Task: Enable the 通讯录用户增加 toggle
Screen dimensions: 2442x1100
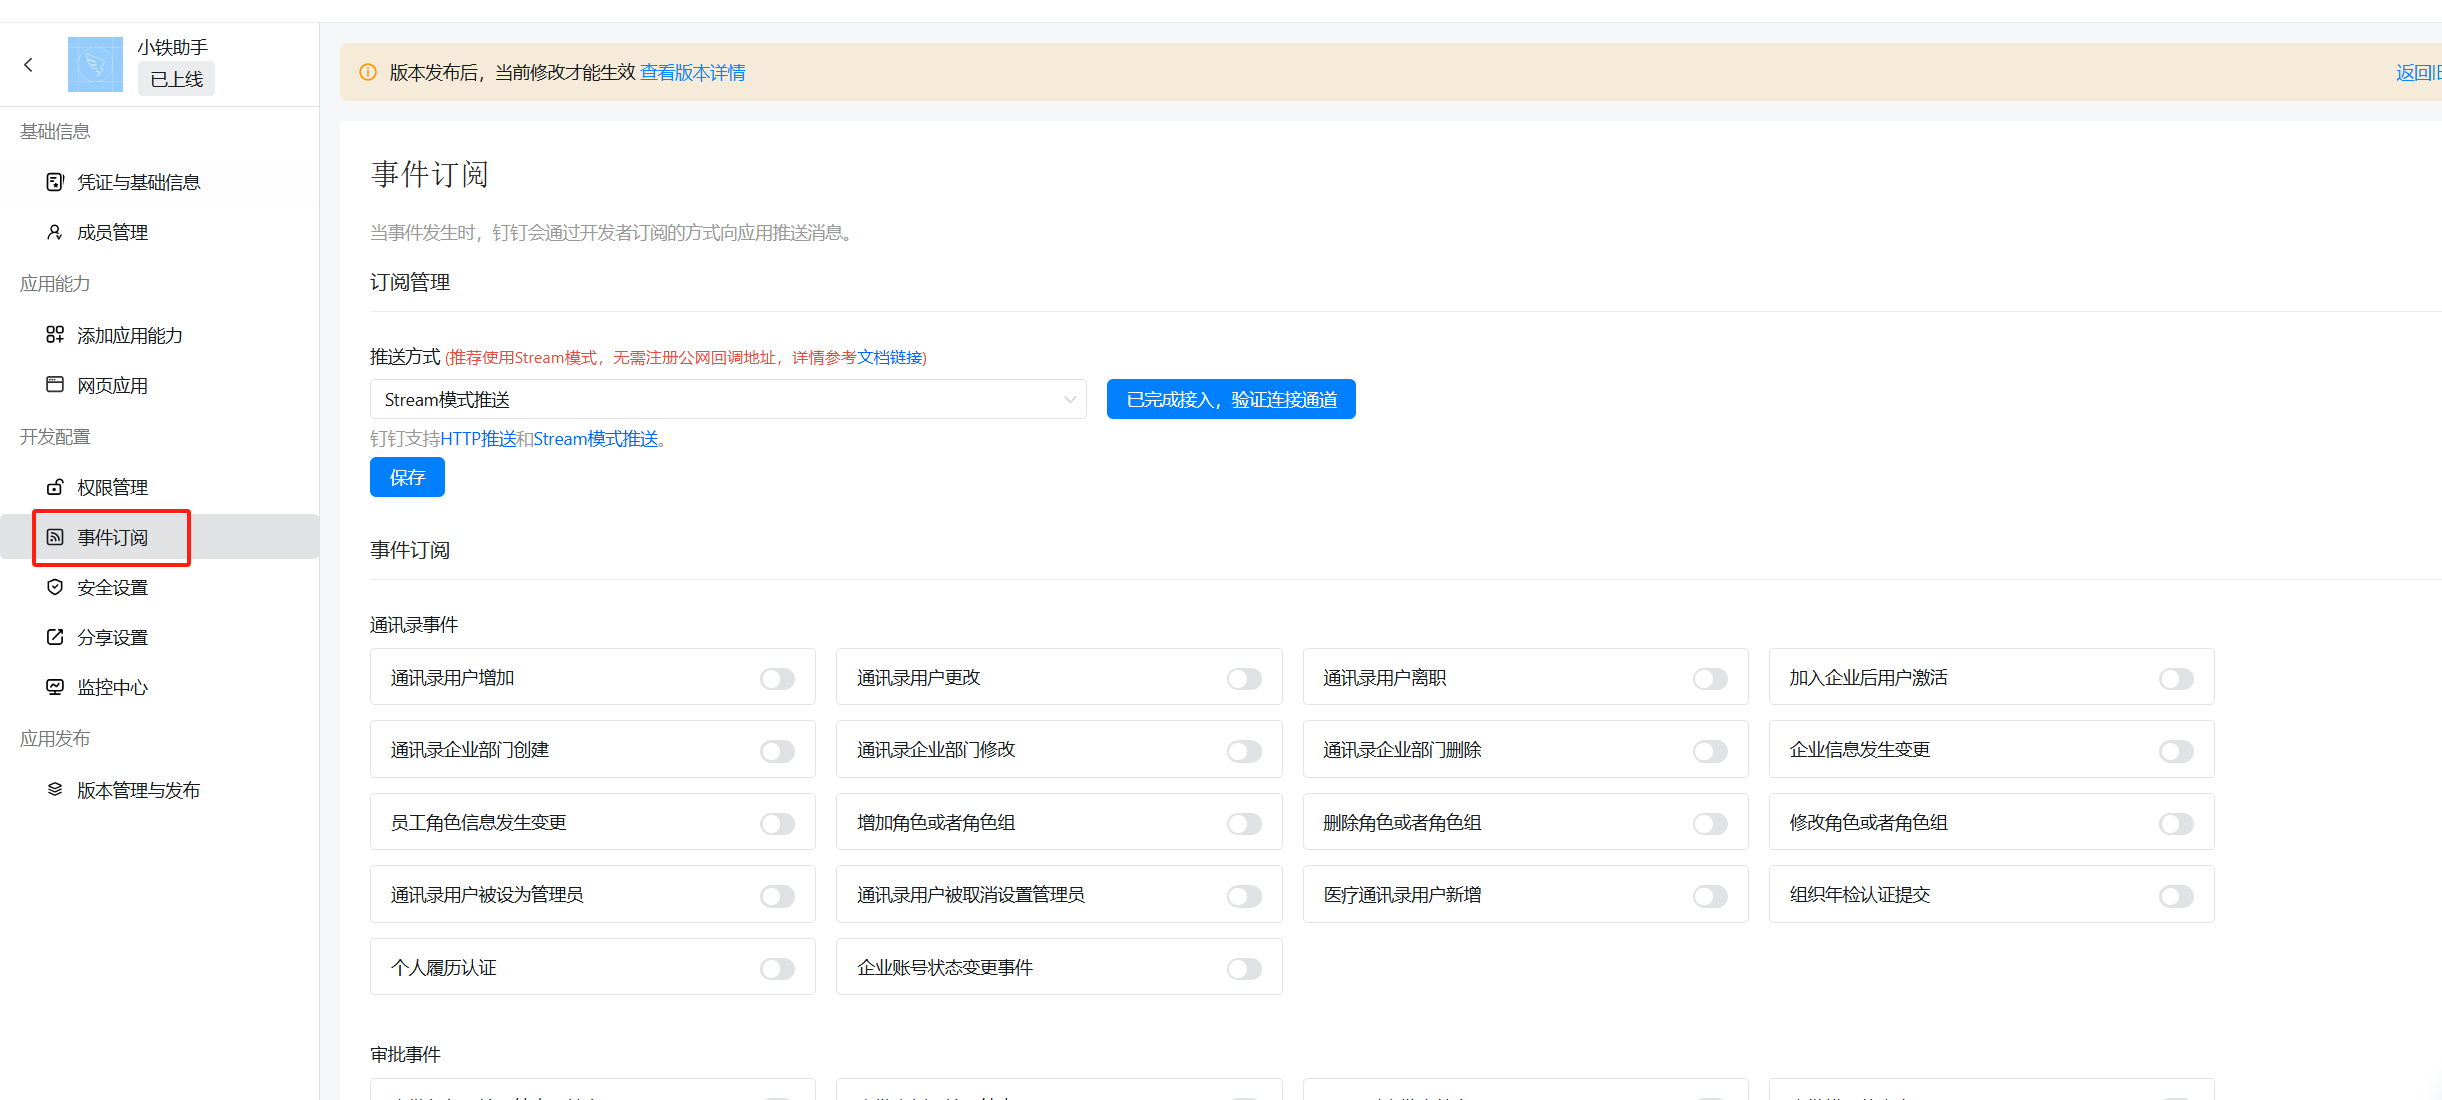Action: [x=777, y=679]
